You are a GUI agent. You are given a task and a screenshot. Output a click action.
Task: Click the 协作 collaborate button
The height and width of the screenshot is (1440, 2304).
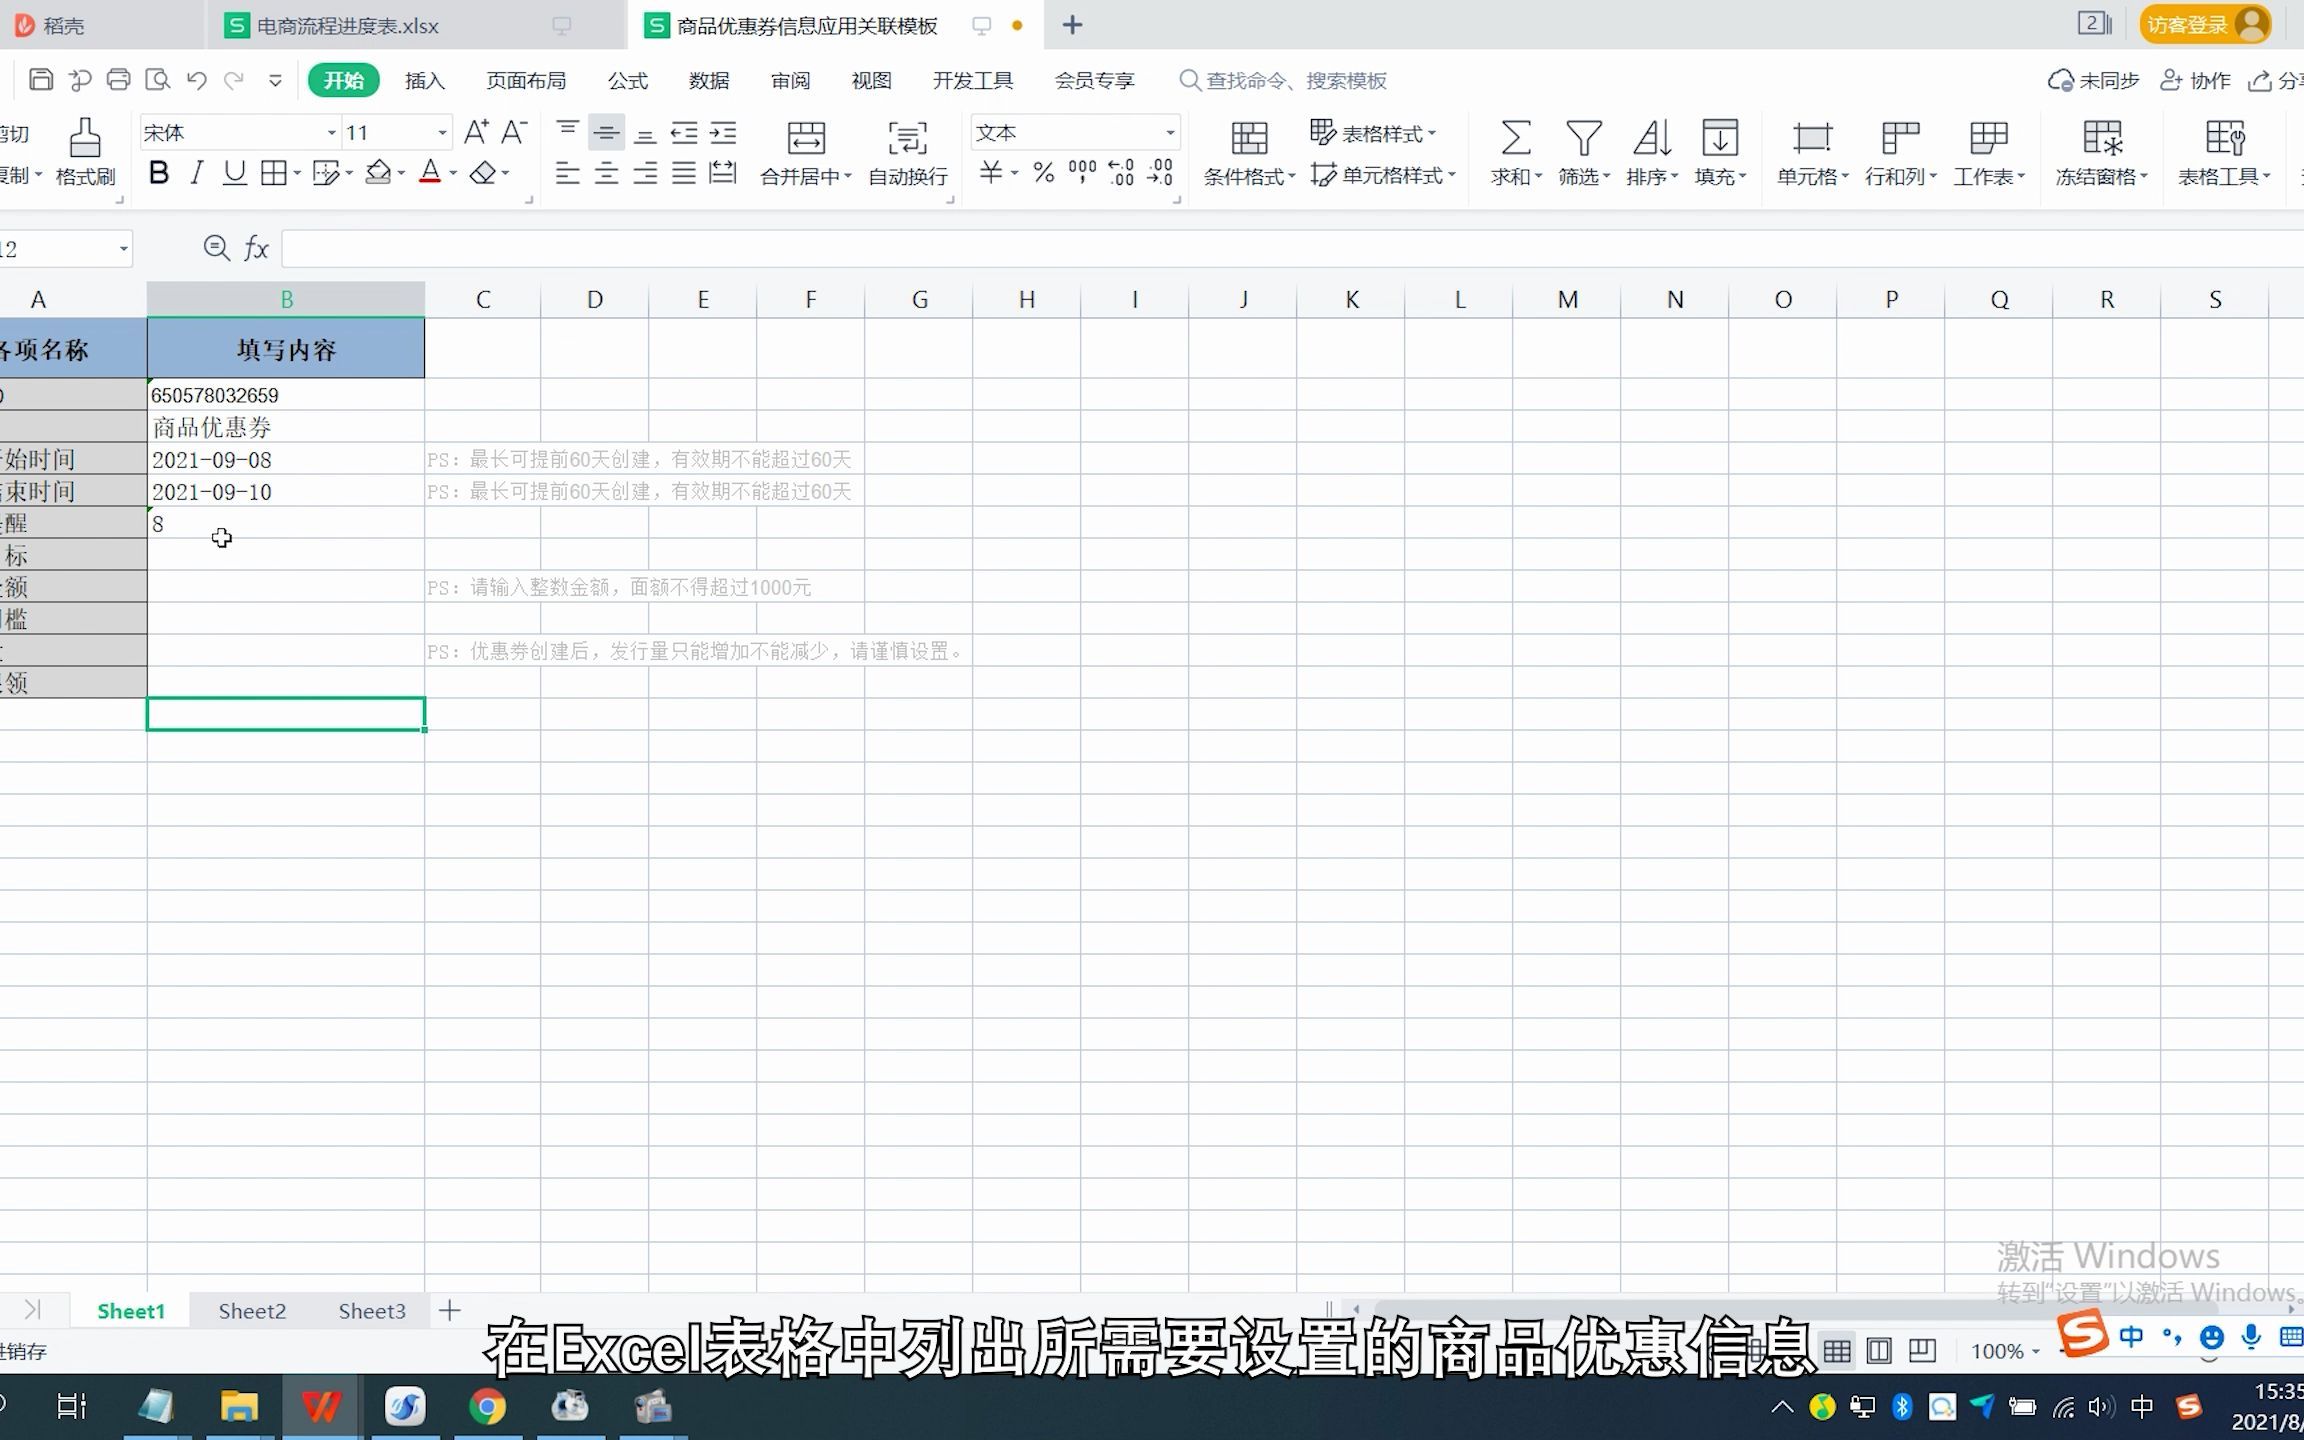(x=2196, y=81)
